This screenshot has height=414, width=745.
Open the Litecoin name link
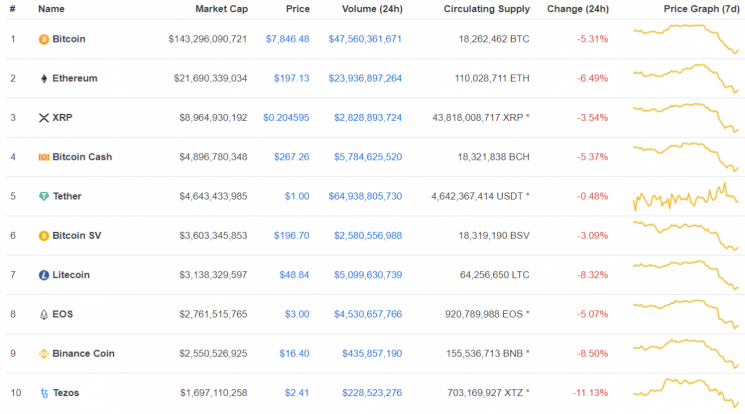(x=71, y=275)
